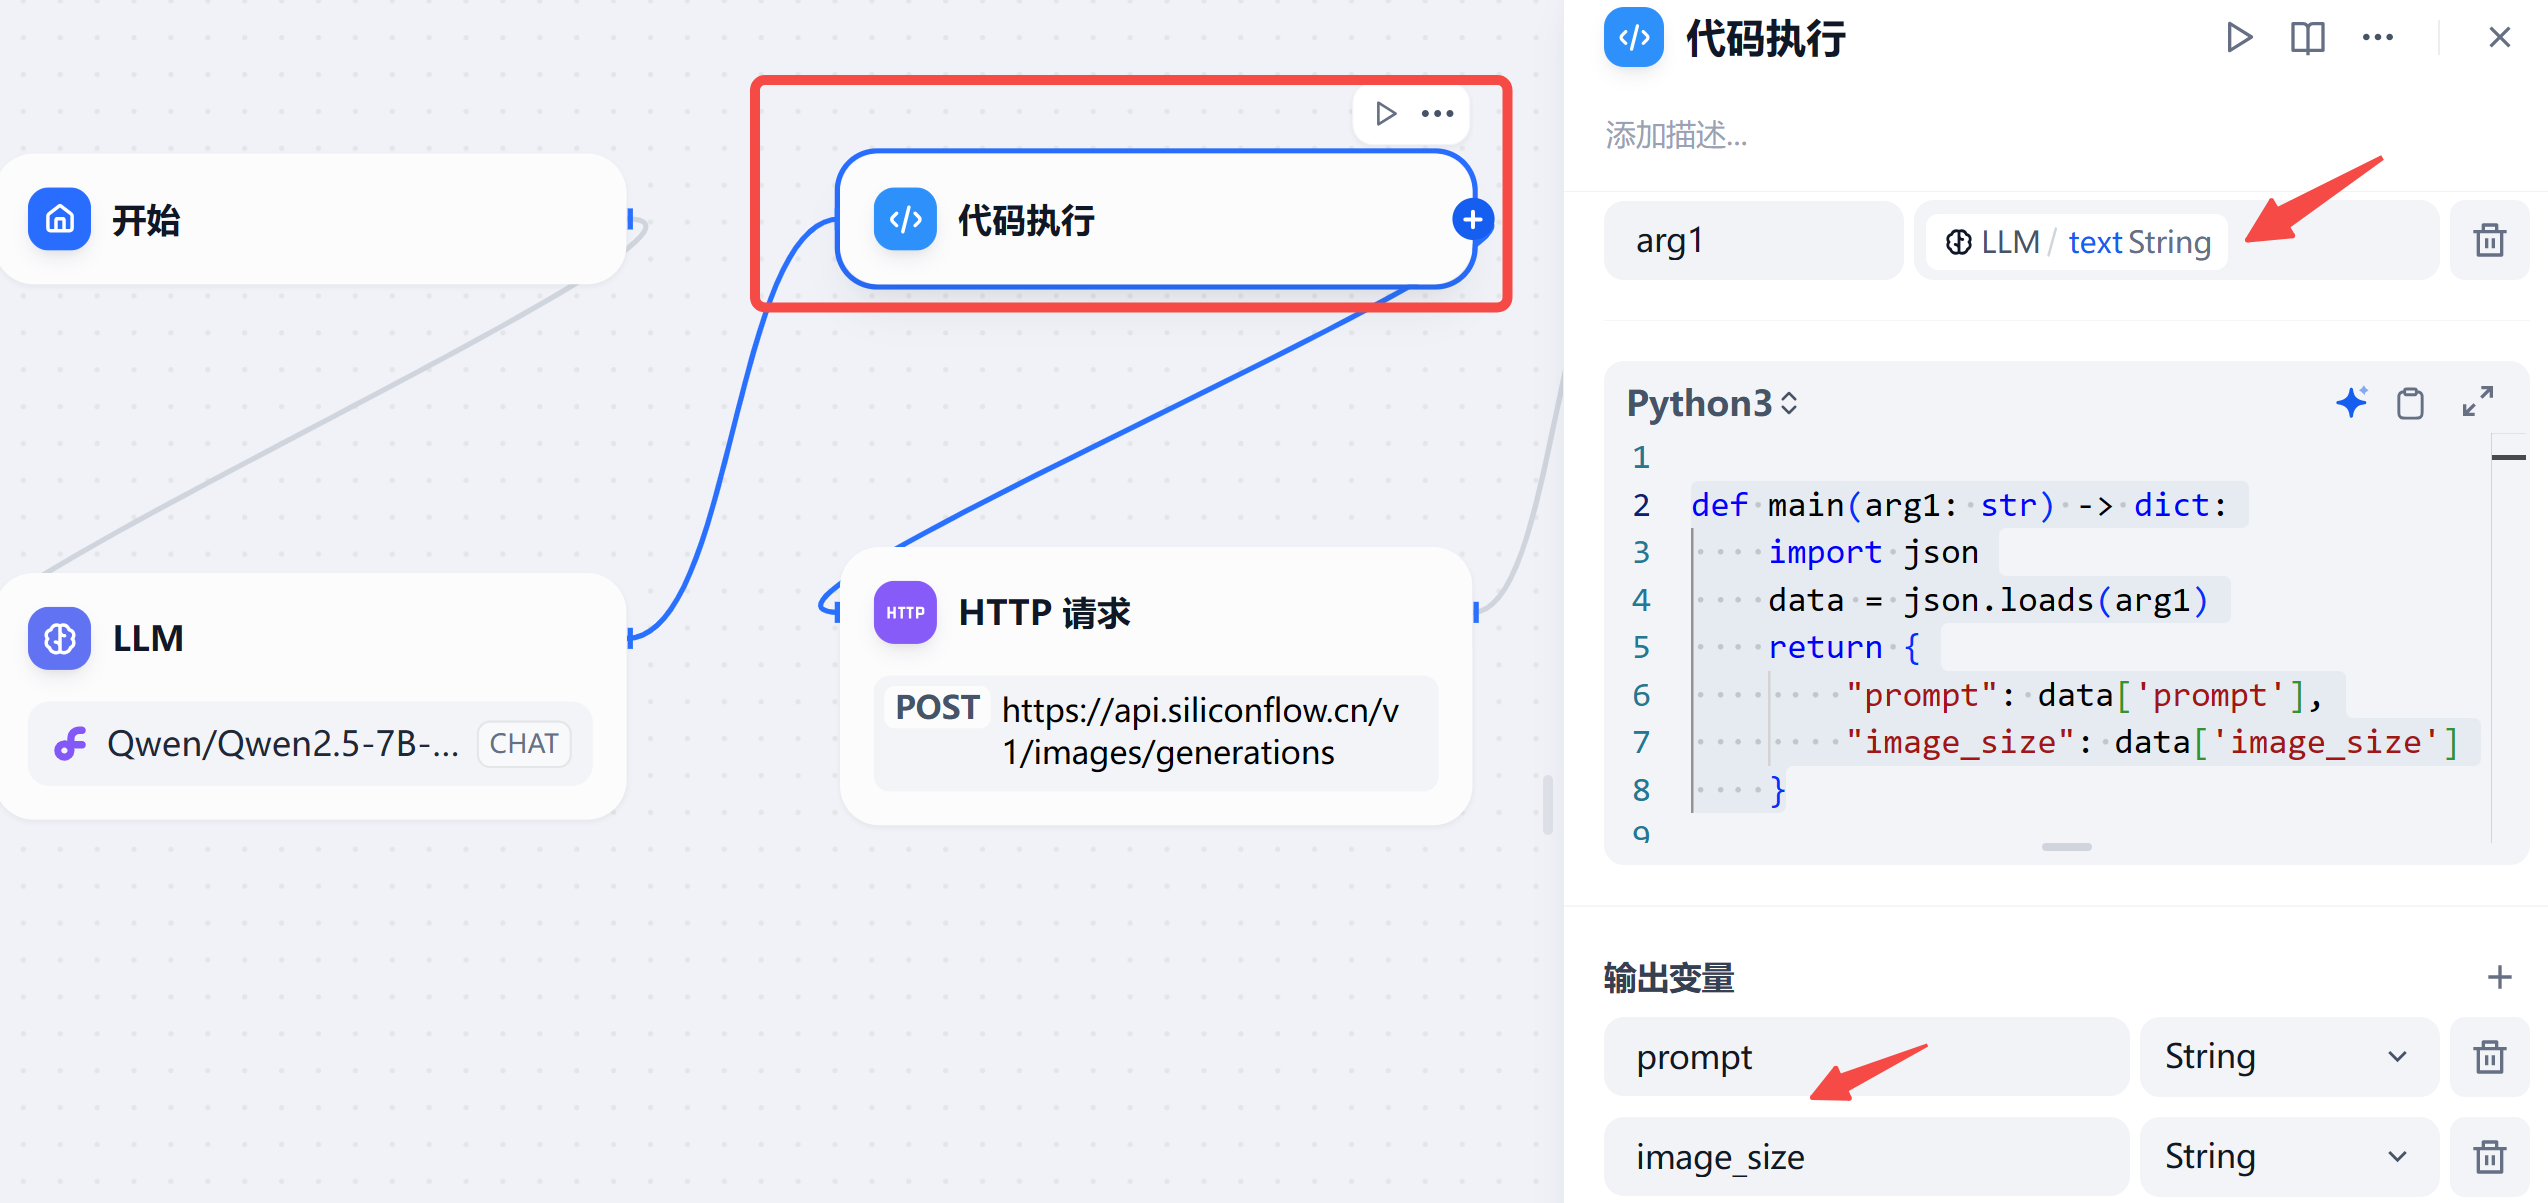Screen dimensions: 2548x1203
Task: Expand the code editor to fullscreen
Action: [x=2477, y=402]
